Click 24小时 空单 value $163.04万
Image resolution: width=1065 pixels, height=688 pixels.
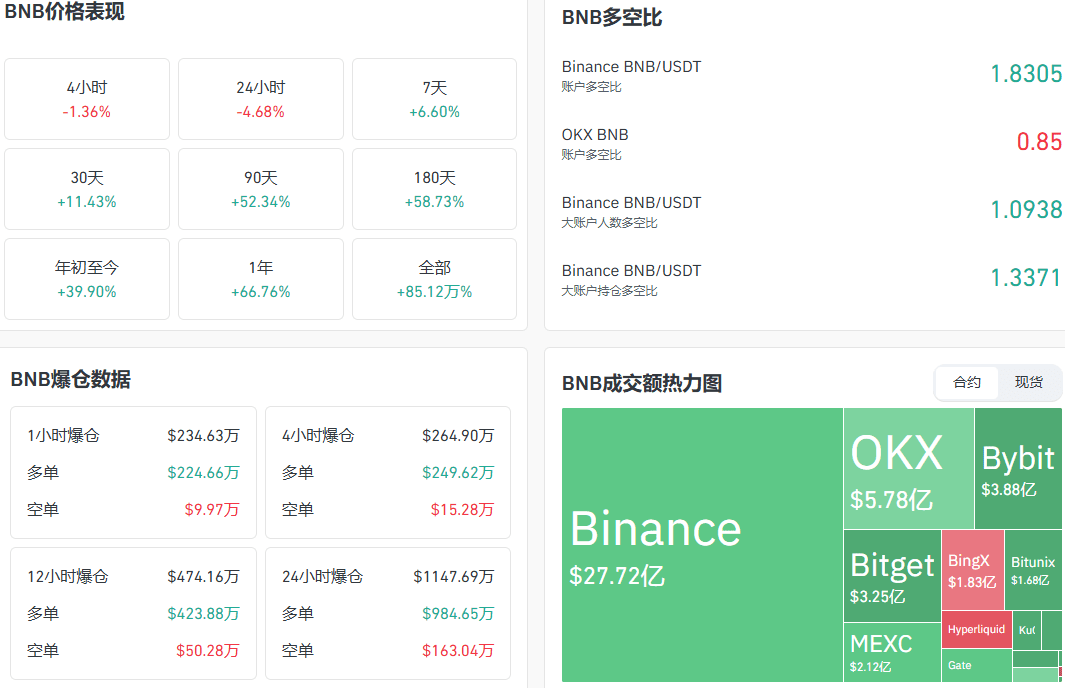coord(458,651)
